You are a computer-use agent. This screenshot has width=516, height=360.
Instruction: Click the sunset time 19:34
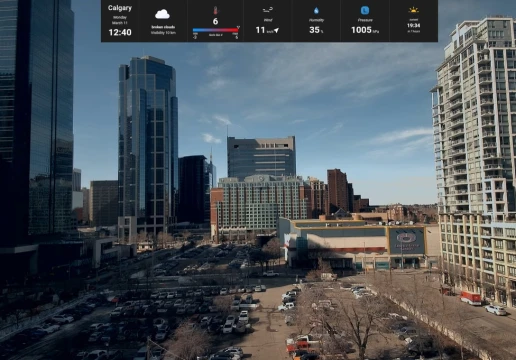point(413,25)
